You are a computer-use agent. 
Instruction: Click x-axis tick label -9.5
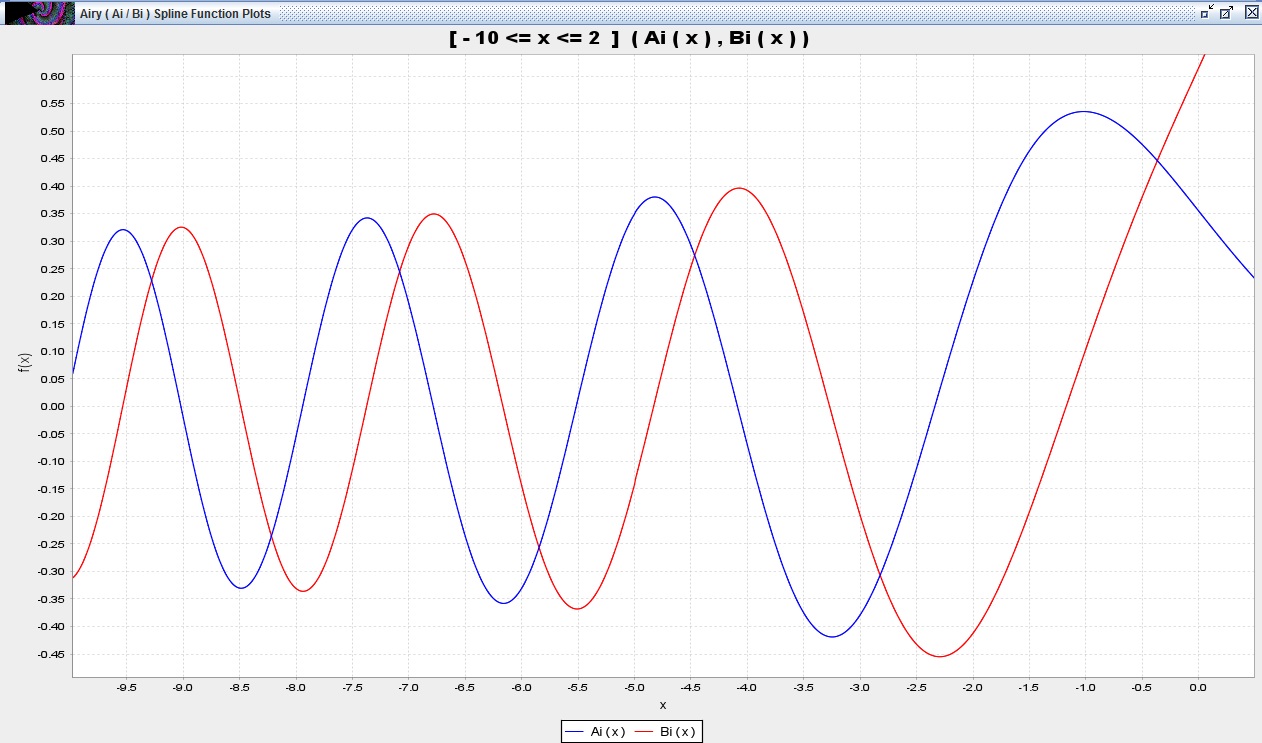click(x=126, y=688)
